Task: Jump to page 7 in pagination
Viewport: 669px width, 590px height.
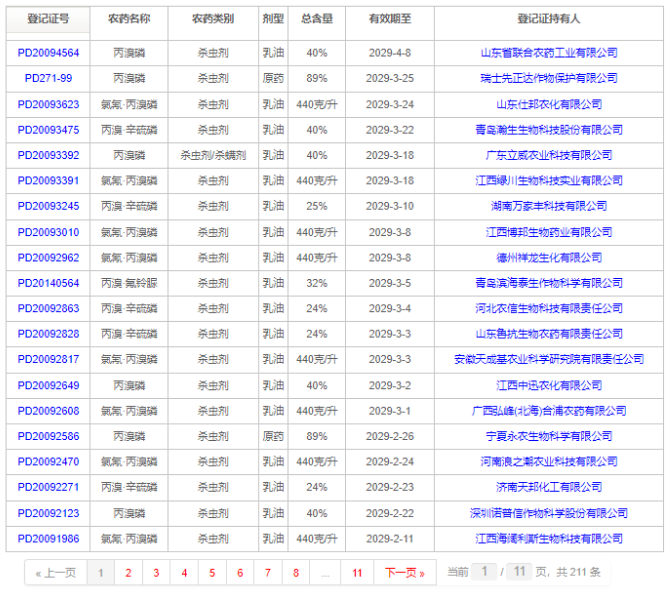Action: (268, 573)
